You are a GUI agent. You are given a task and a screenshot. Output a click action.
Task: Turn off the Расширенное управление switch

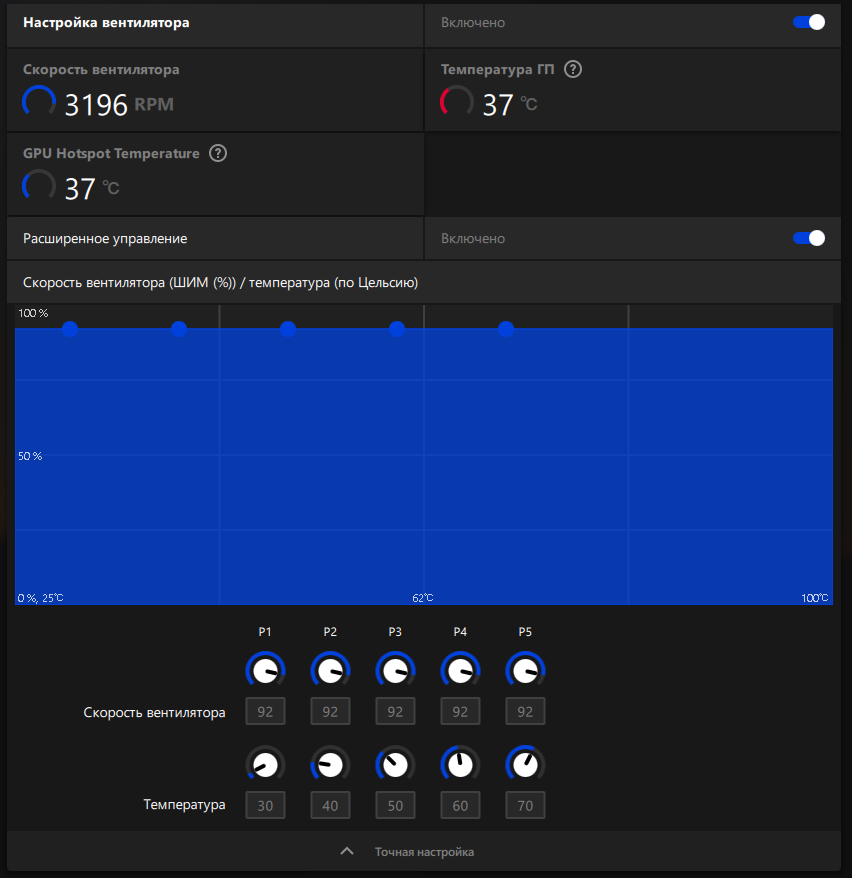809,239
